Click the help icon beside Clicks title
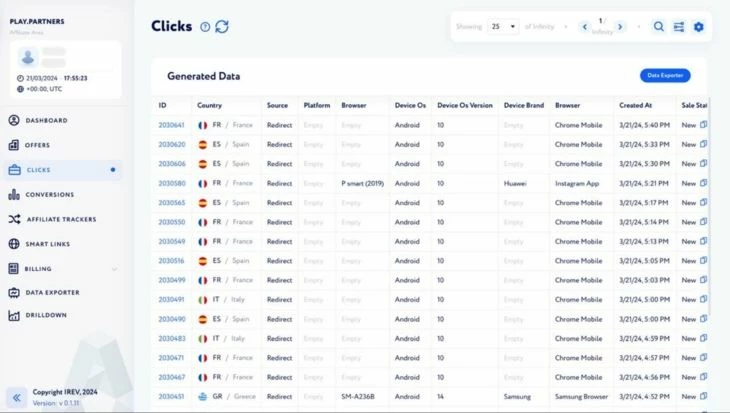 click(x=205, y=27)
